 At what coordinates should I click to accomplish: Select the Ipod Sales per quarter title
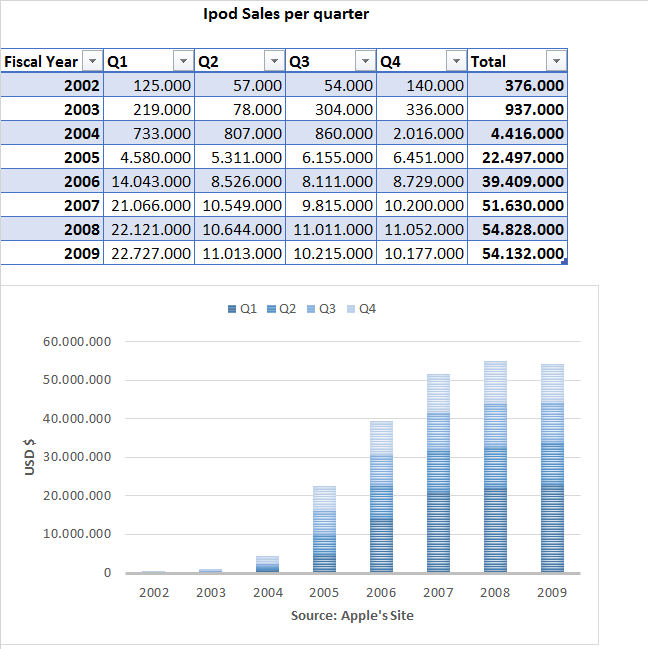pyautogui.click(x=285, y=14)
